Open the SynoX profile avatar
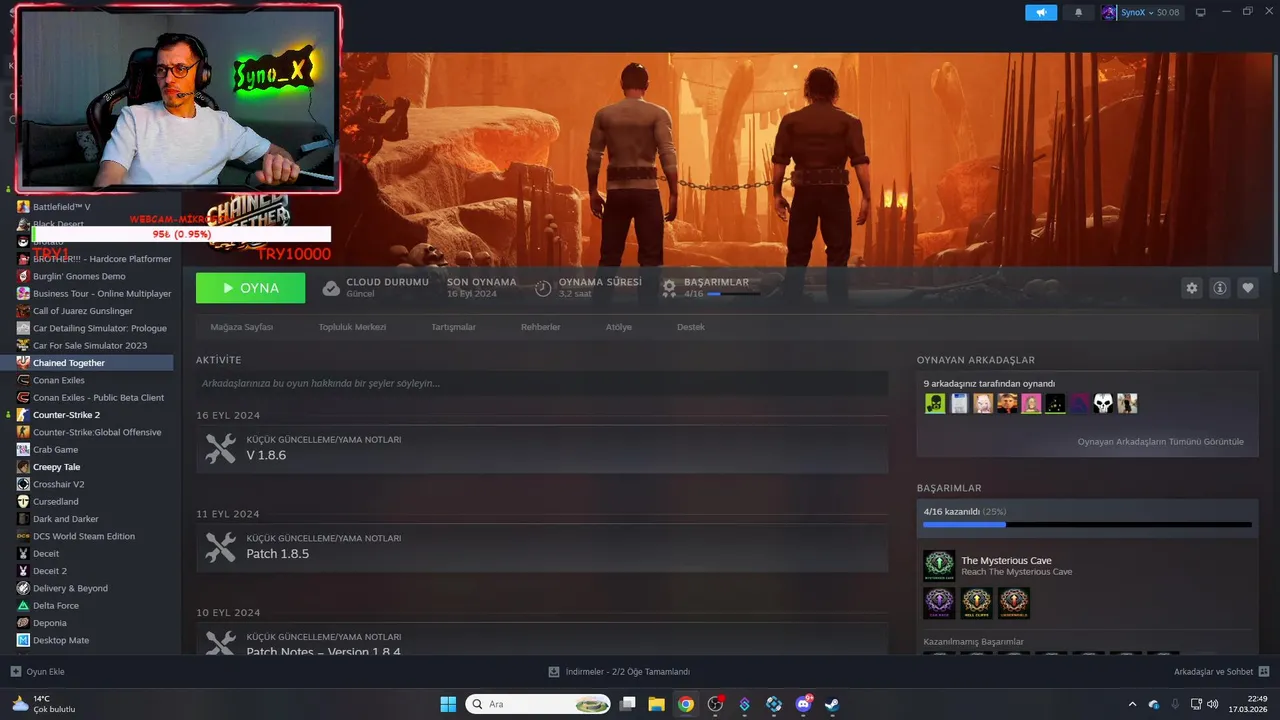The width and height of the screenshot is (1280, 720). point(1109,13)
